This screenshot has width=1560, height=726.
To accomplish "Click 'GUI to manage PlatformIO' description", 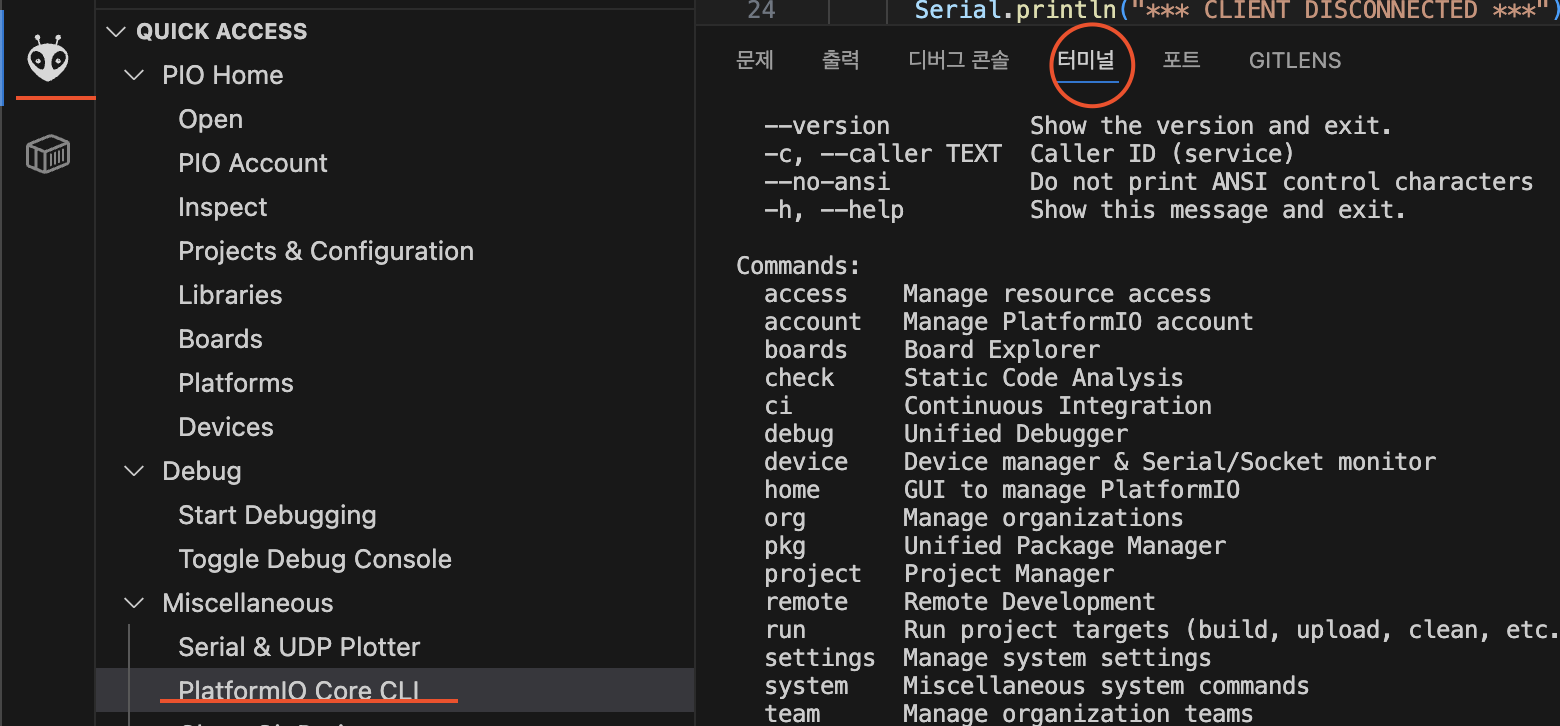I will tap(1072, 490).
